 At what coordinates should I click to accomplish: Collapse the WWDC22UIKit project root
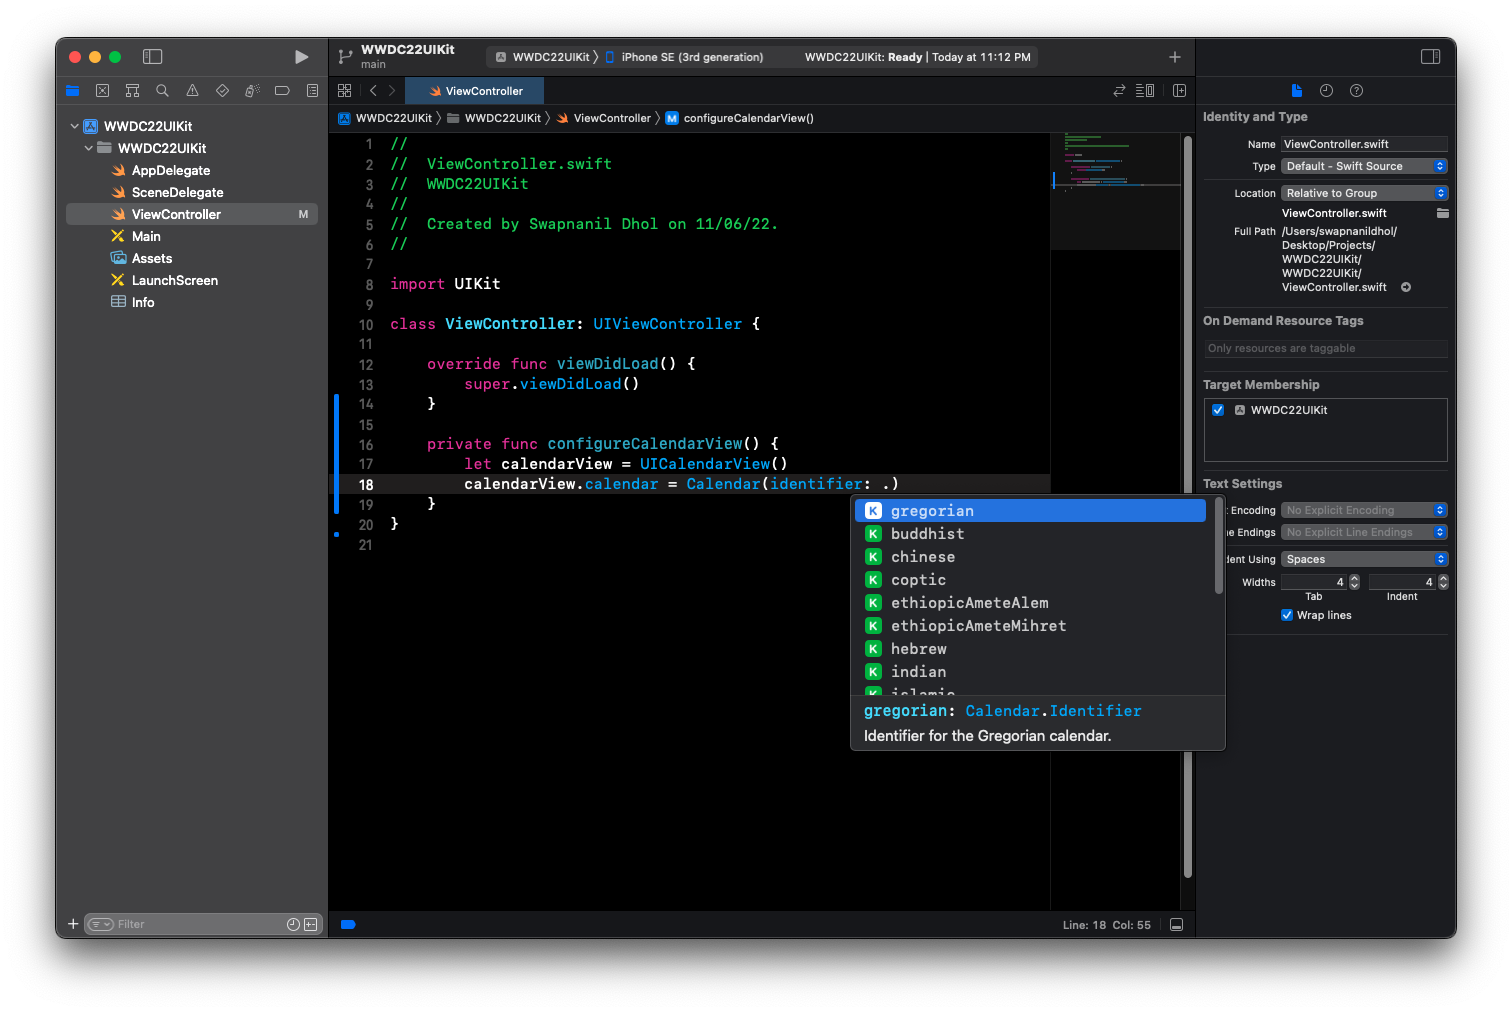tap(75, 126)
